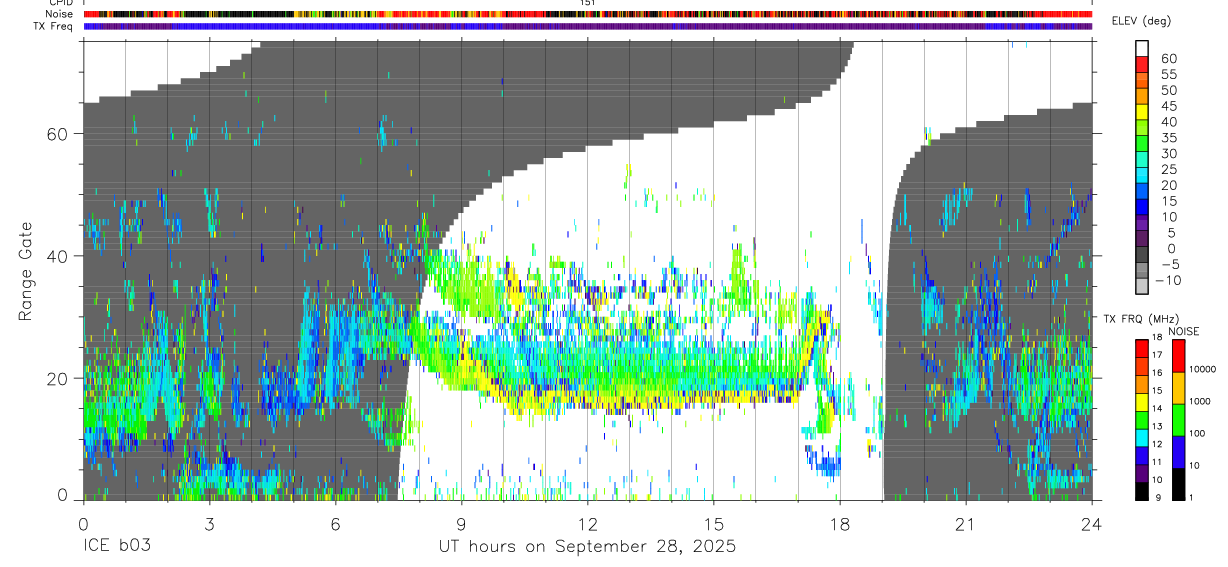Click the 'CPID' label at top left
Viewport: 1228px width, 567px height.
coord(62,3)
